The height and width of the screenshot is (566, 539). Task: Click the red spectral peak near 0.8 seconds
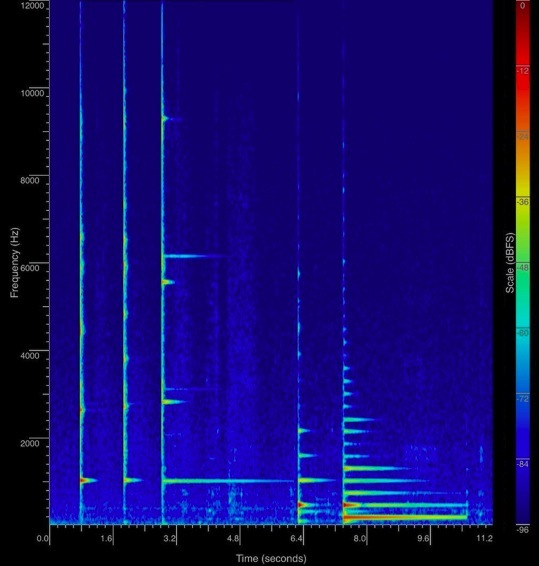(84, 480)
